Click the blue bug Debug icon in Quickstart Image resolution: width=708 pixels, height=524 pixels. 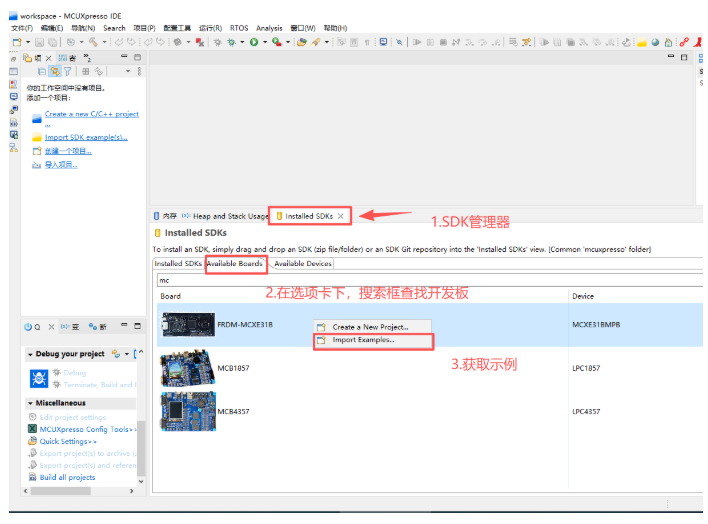click(39, 378)
